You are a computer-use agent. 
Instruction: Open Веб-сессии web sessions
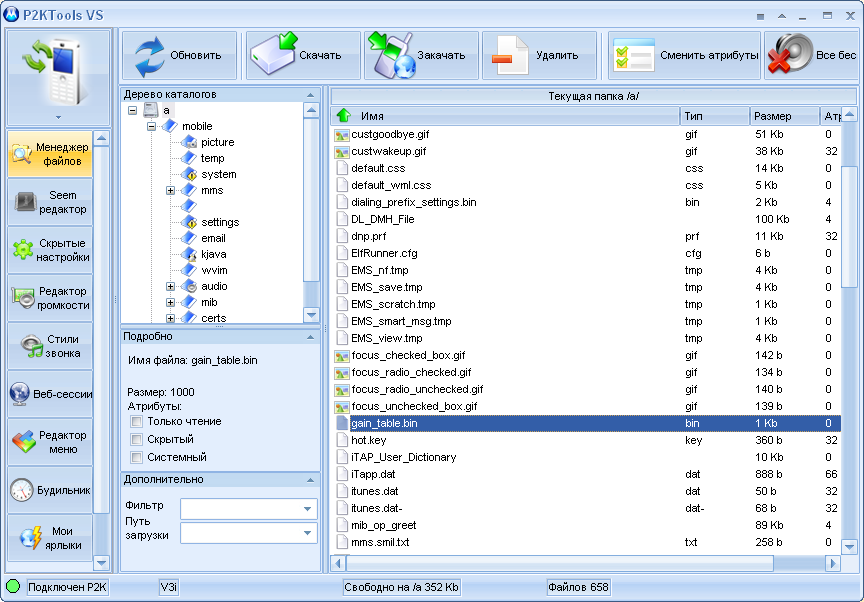coord(50,394)
